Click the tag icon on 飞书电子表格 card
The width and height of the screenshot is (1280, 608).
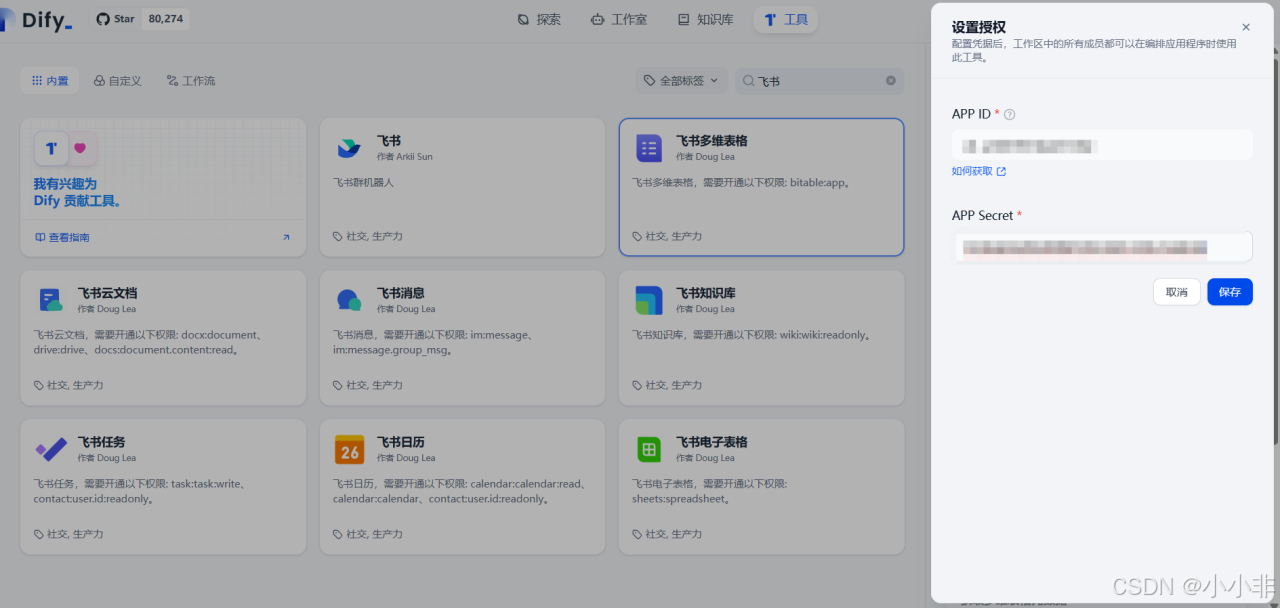(638, 535)
